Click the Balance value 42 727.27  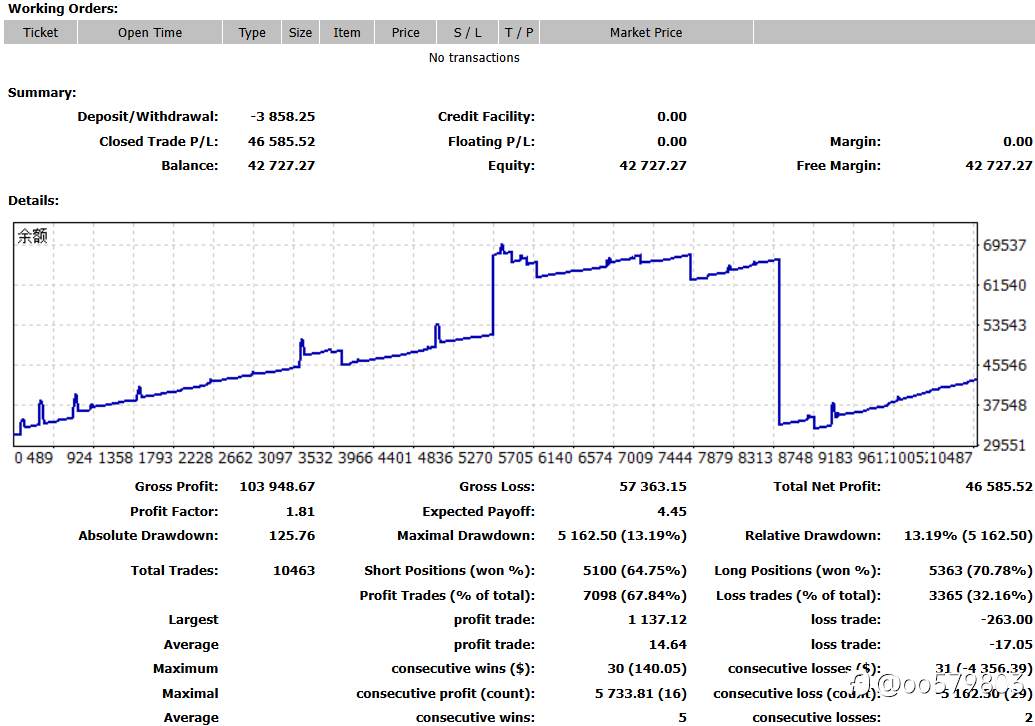point(281,166)
